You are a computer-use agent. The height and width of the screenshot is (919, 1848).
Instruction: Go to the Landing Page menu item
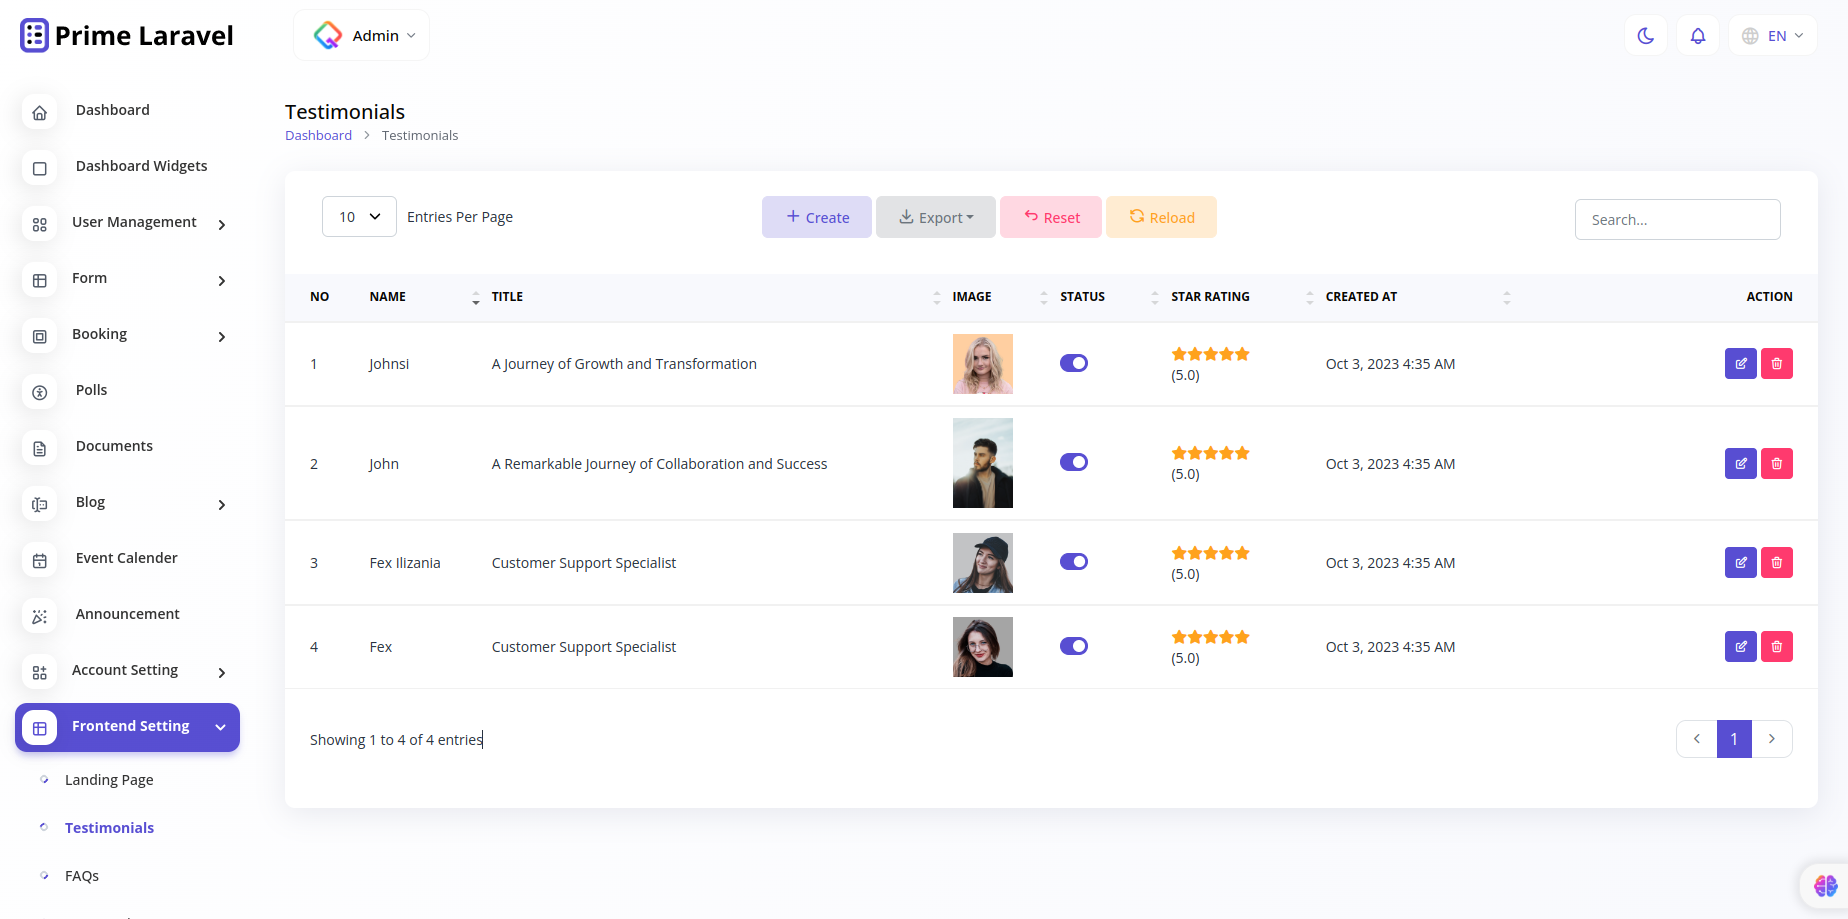pyautogui.click(x=108, y=779)
